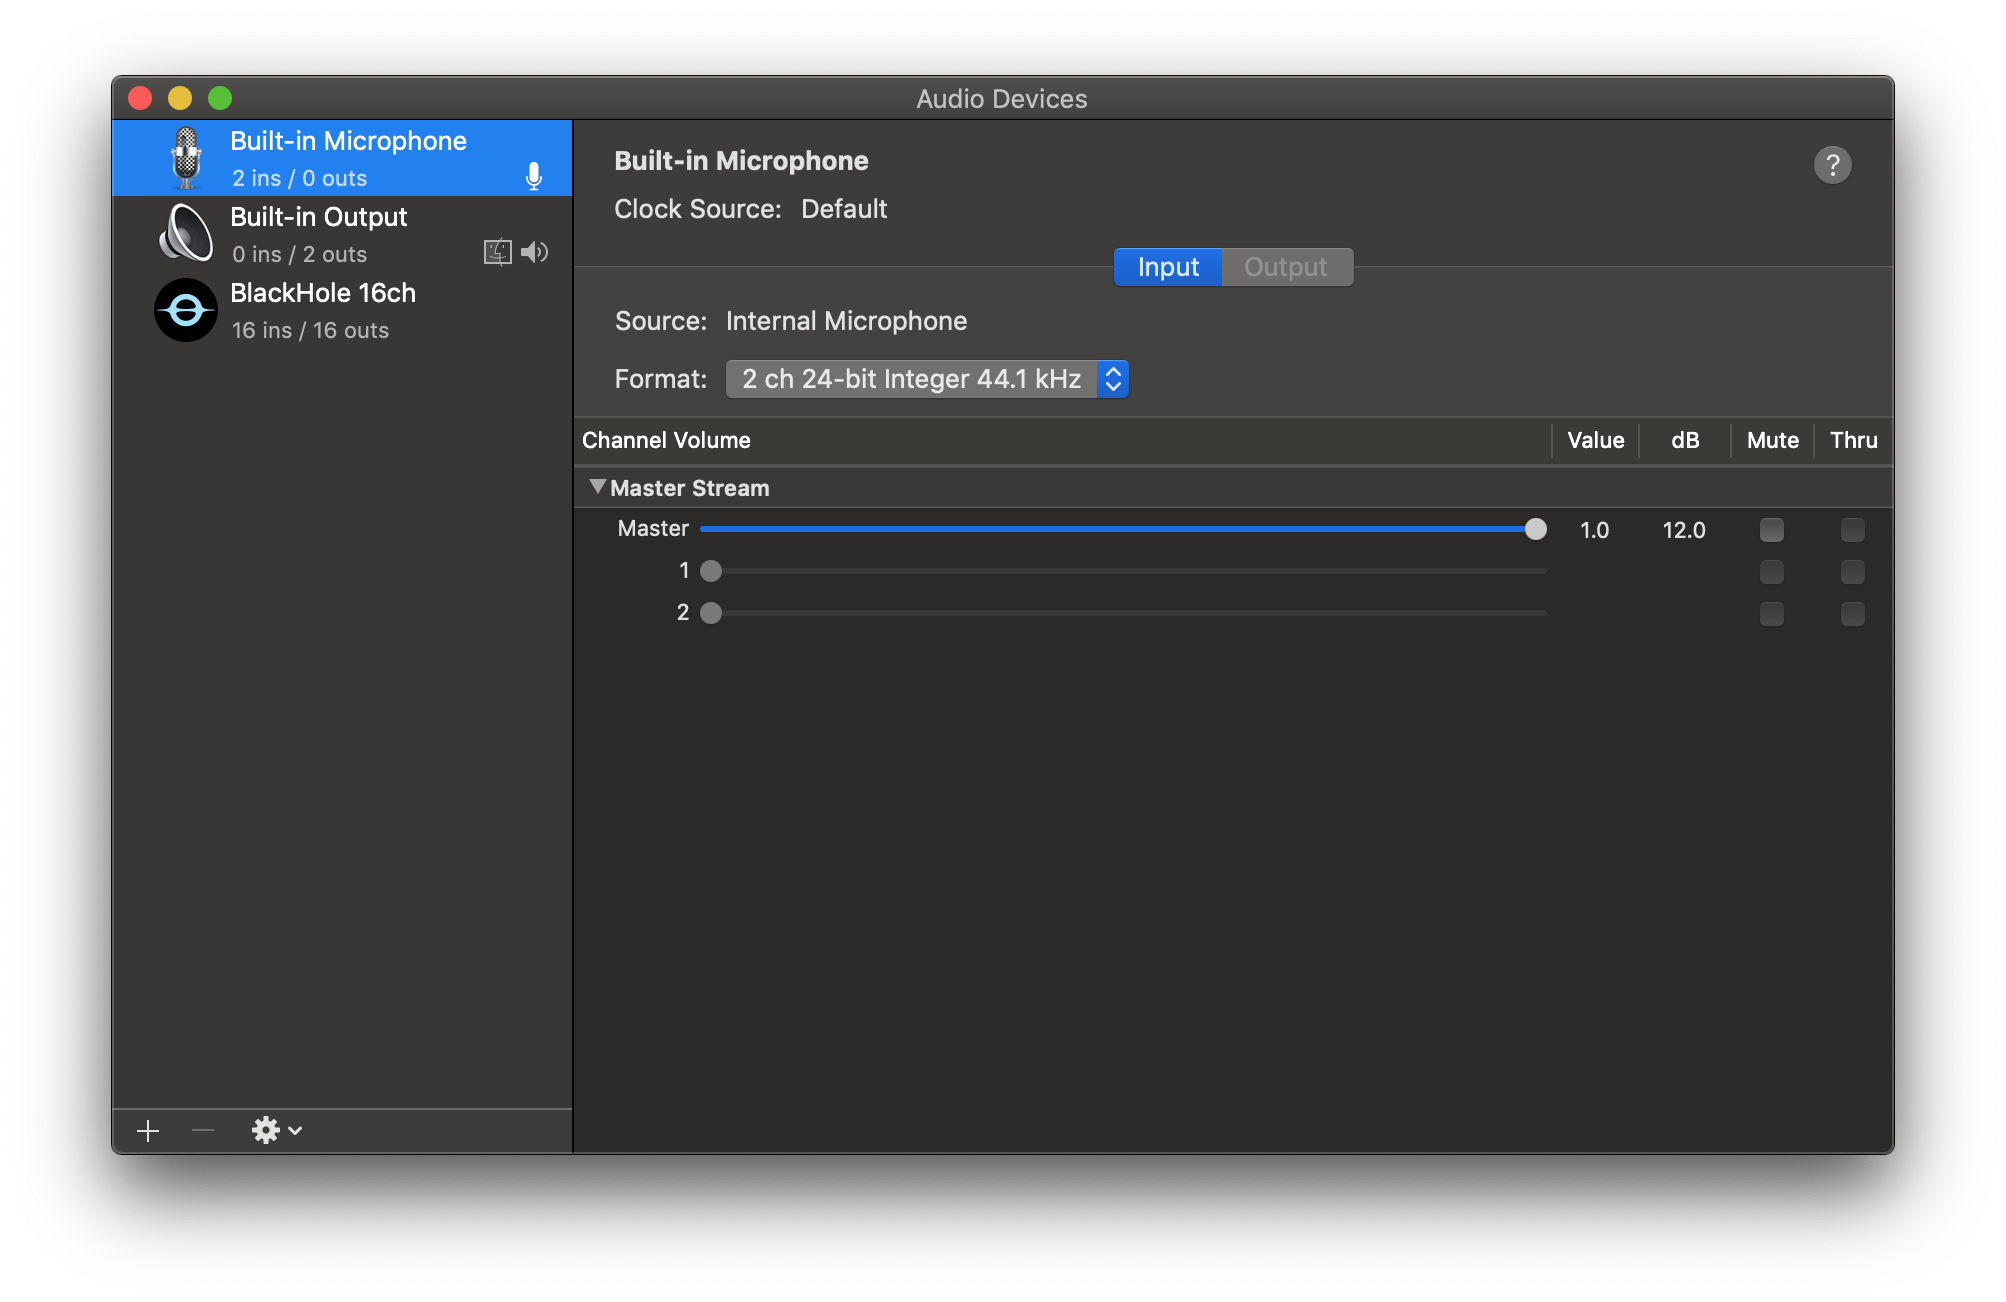
Task: Click the BlackHole 16ch device icon
Action: pyautogui.click(x=186, y=310)
